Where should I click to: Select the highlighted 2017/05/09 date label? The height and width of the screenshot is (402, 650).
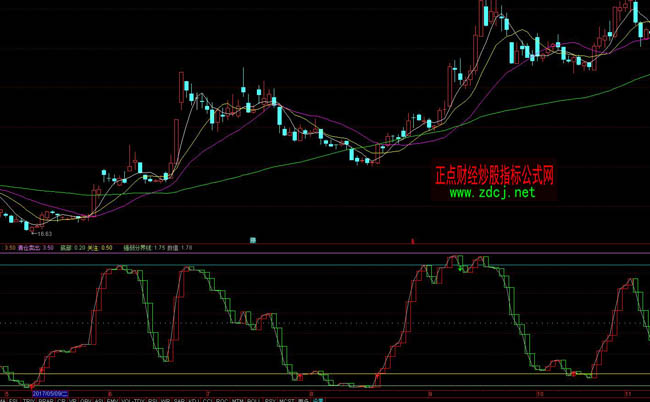50,393
